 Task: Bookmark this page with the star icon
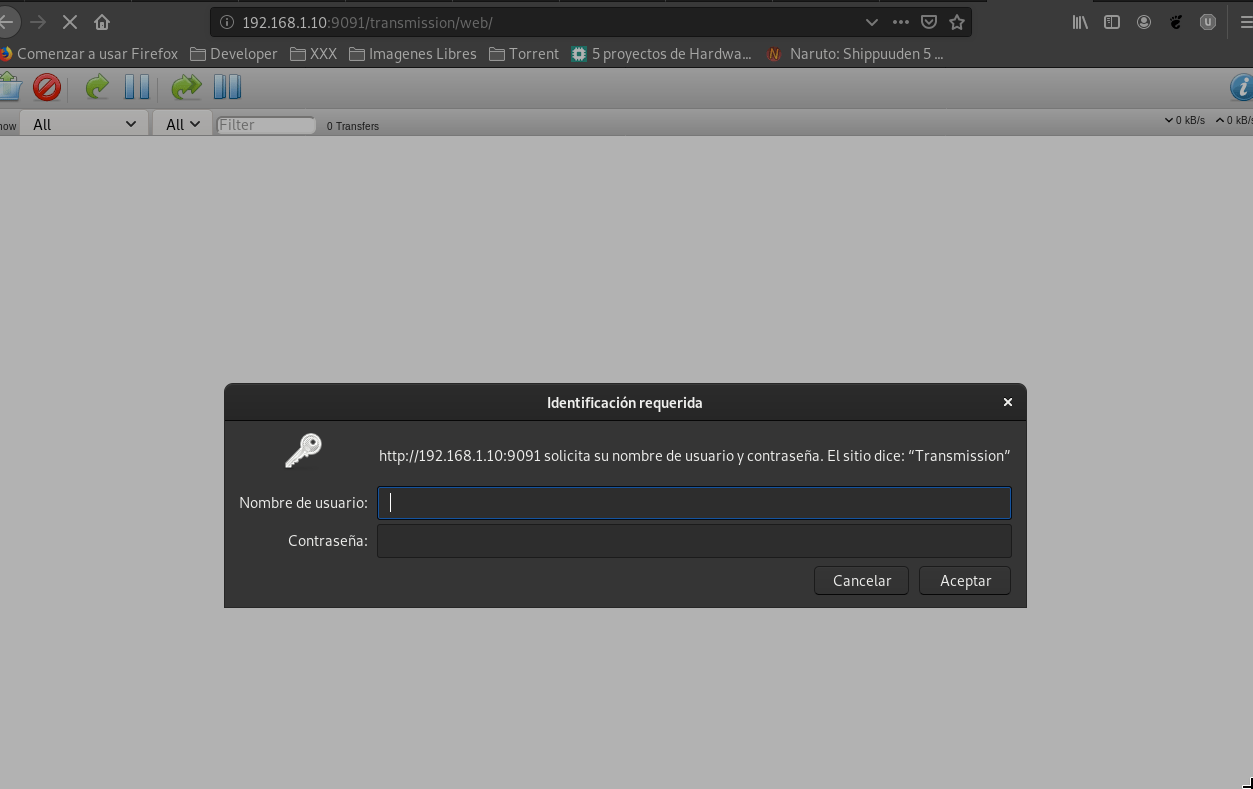[957, 22]
